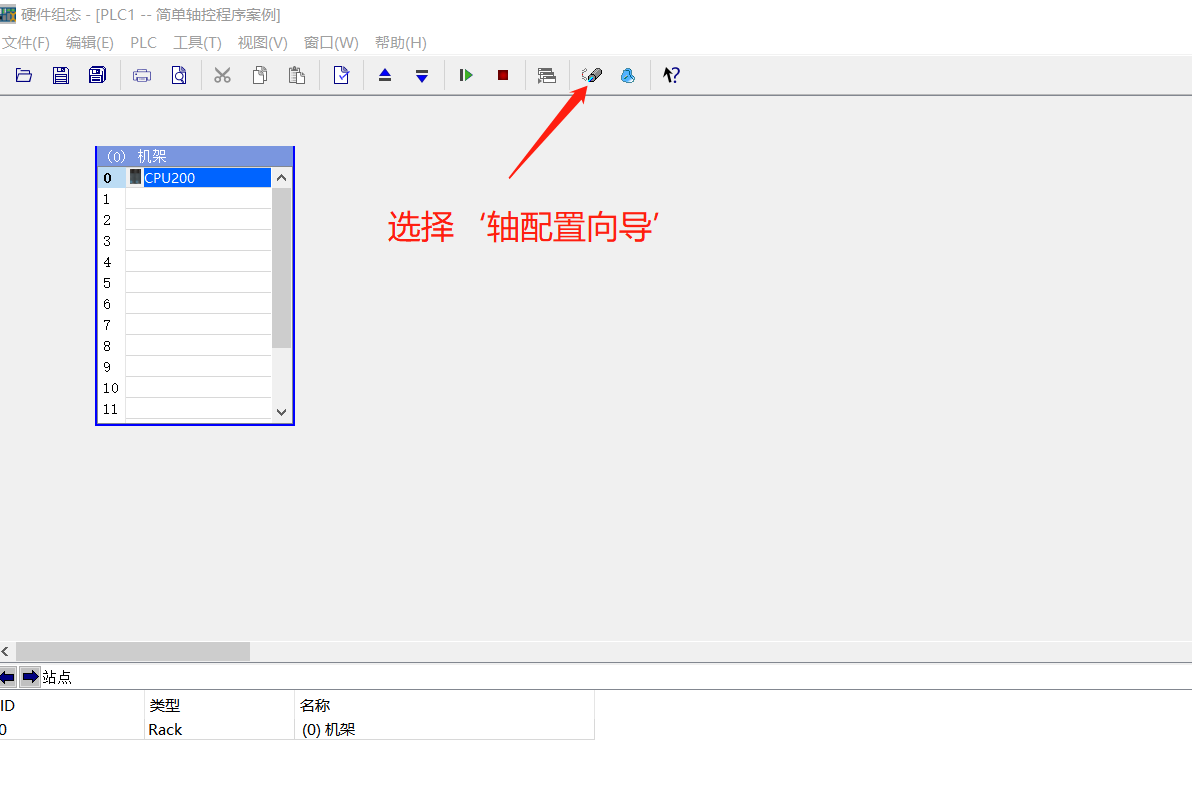
Task: Activate the context help arrow icon
Action: [x=670, y=74]
